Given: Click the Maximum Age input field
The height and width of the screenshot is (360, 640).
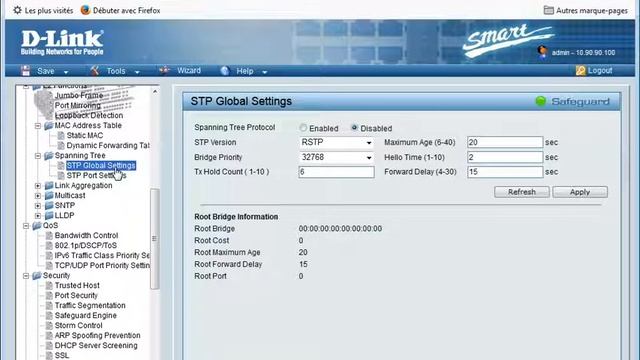Looking at the screenshot, I should click(x=505, y=142).
